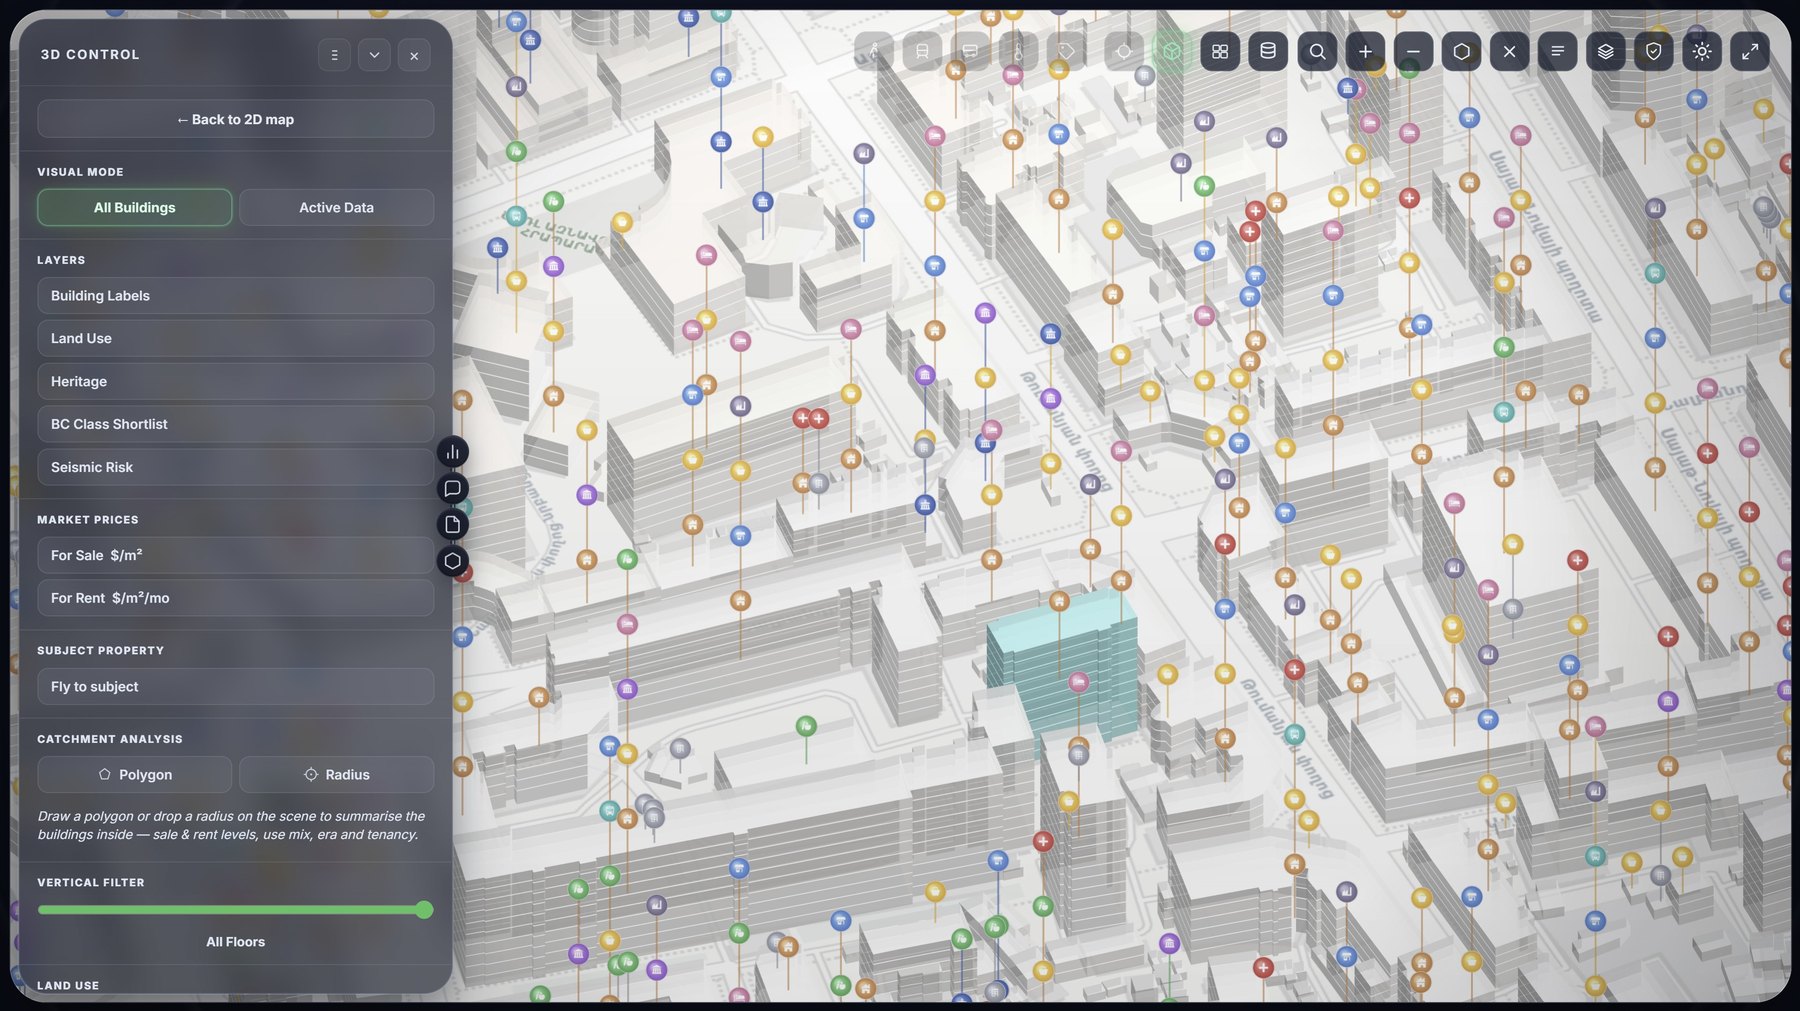Close the 3D Control panel
This screenshot has width=1800, height=1011.
pyautogui.click(x=415, y=55)
